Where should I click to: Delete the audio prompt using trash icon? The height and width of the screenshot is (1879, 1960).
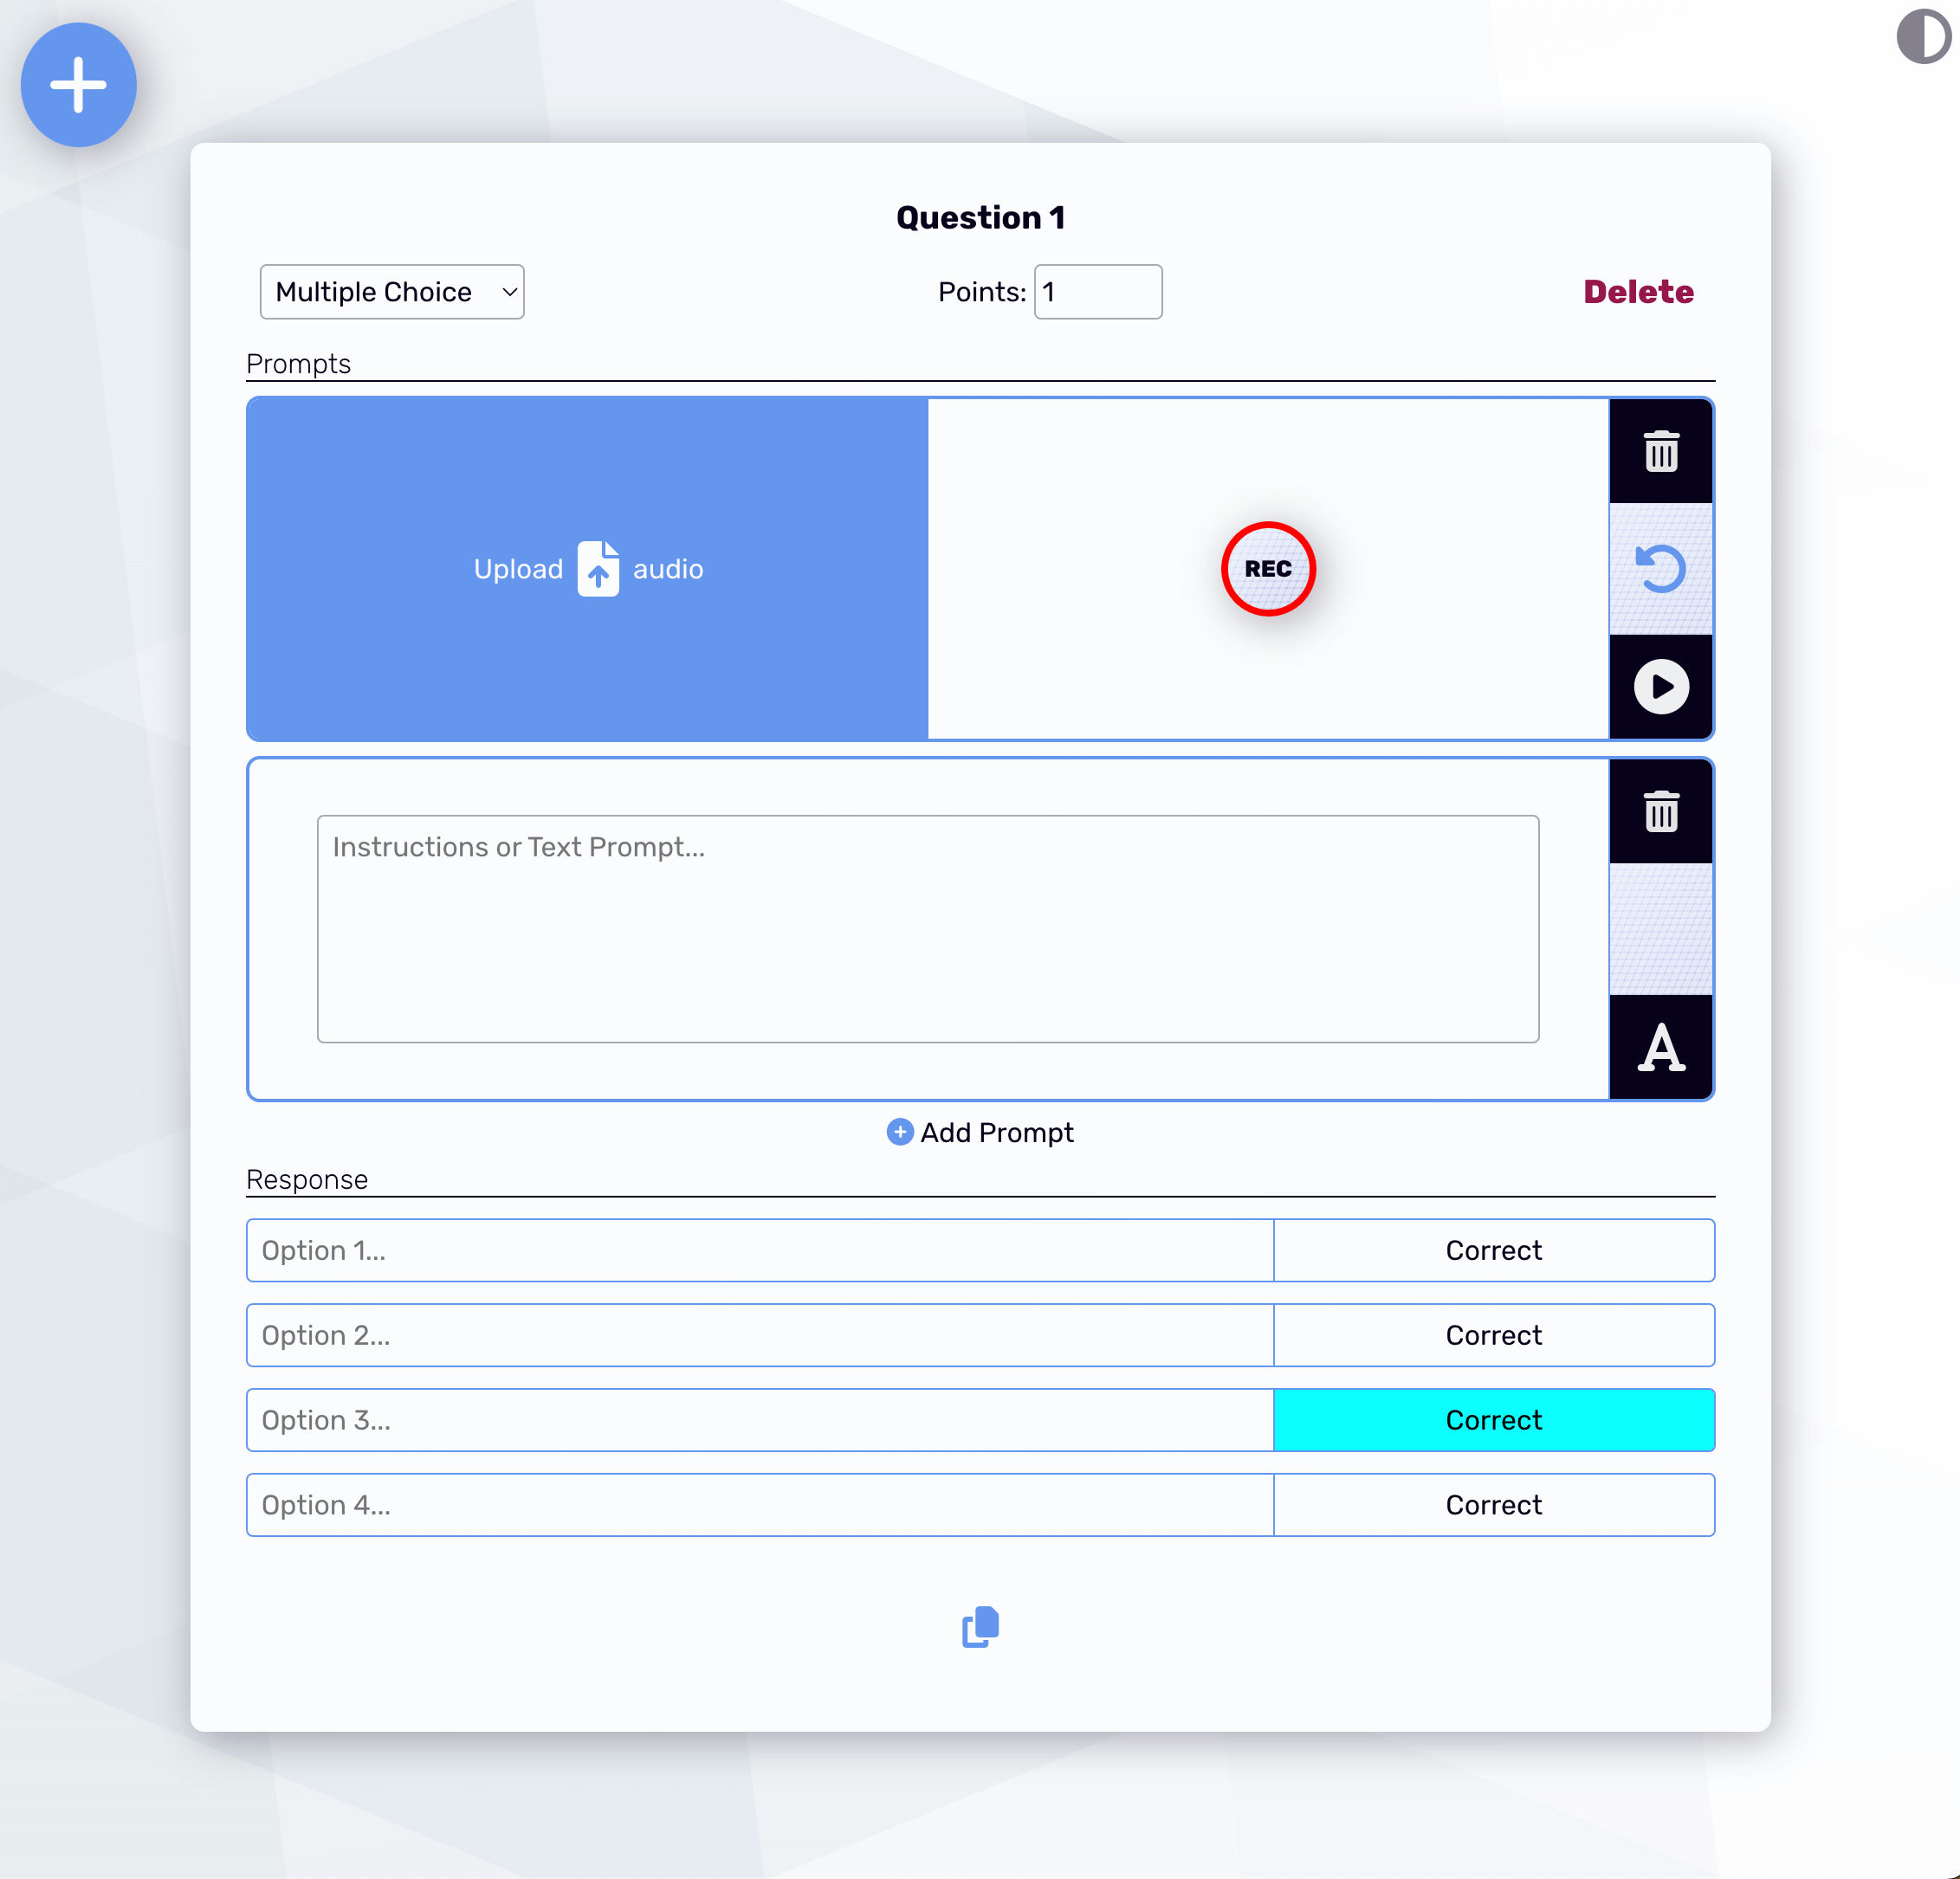pyautogui.click(x=1660, y=452)
